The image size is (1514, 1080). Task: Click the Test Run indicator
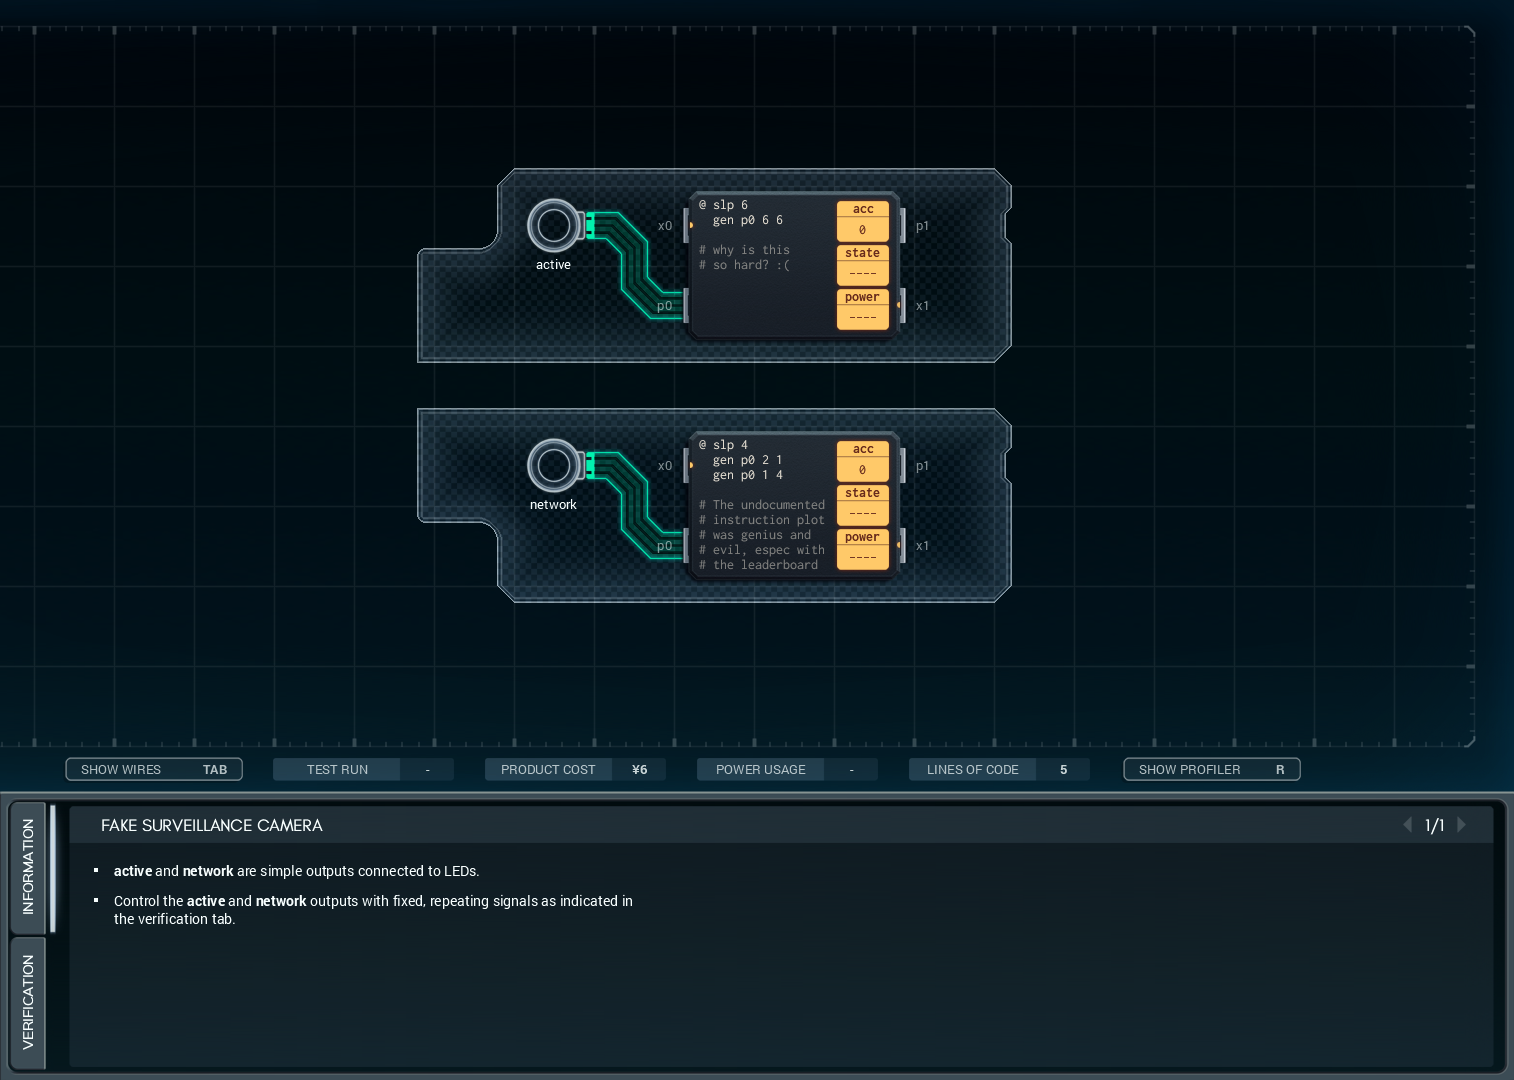coord(363,769)
